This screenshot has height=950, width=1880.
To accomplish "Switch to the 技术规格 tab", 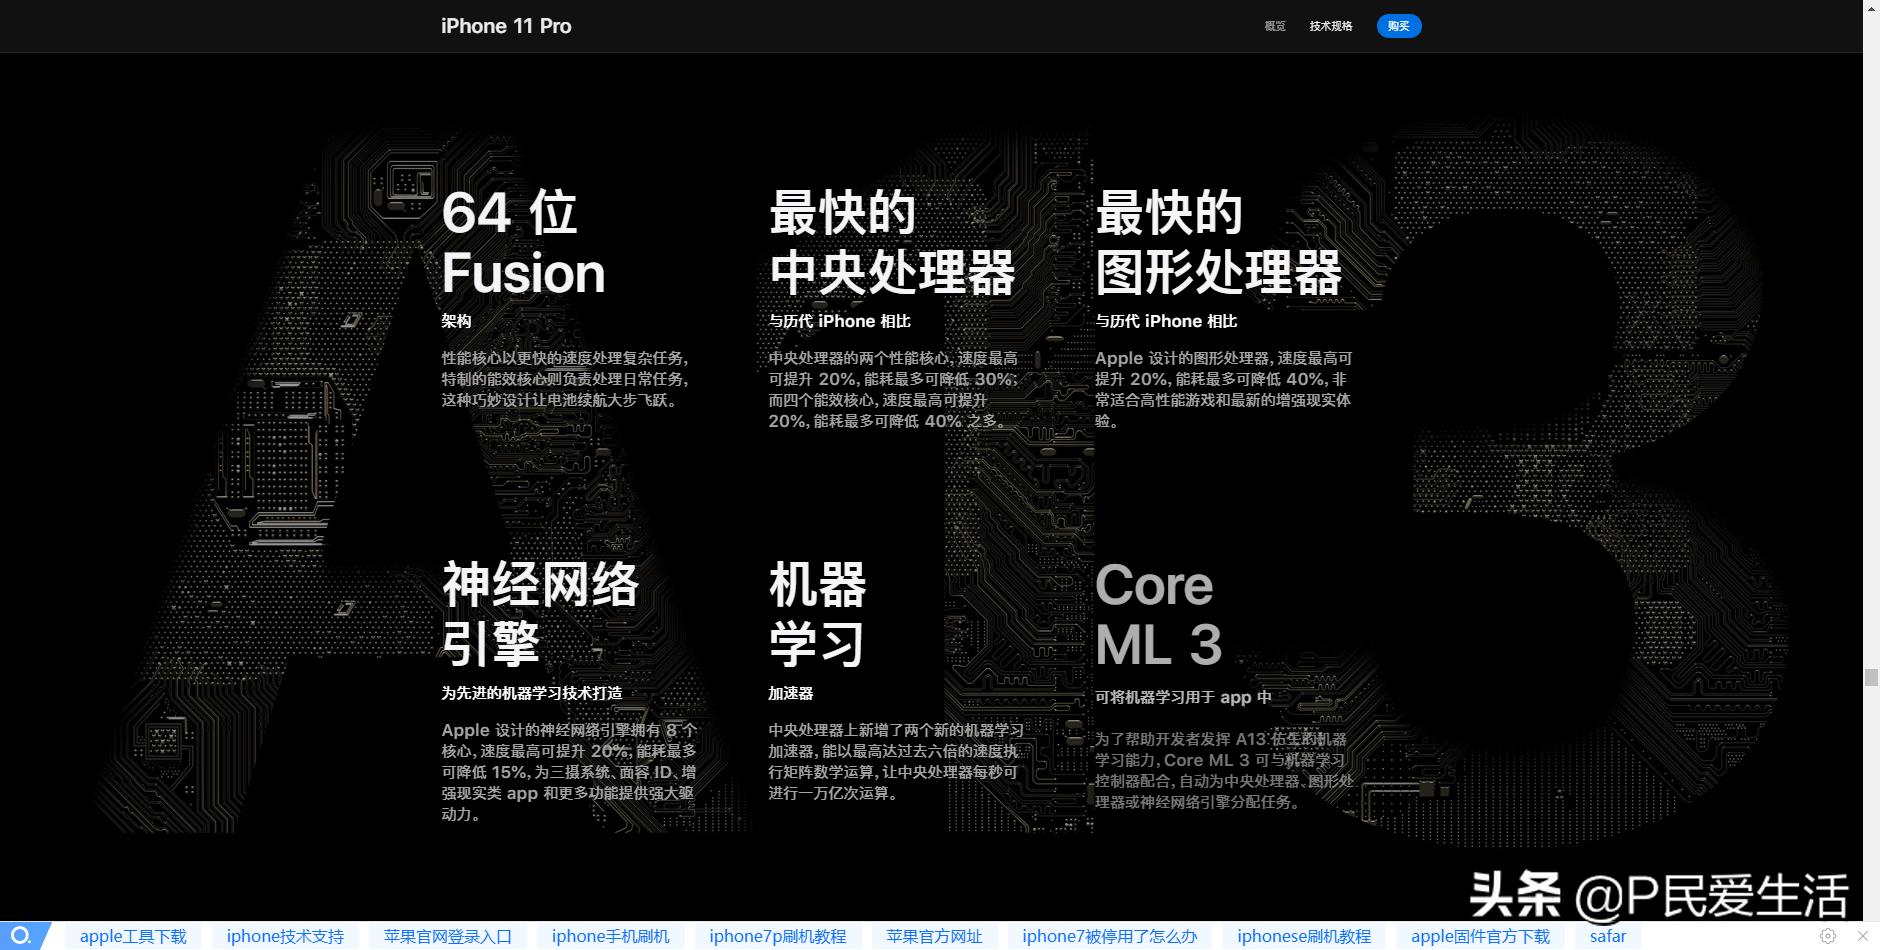I will (1331, 26).
